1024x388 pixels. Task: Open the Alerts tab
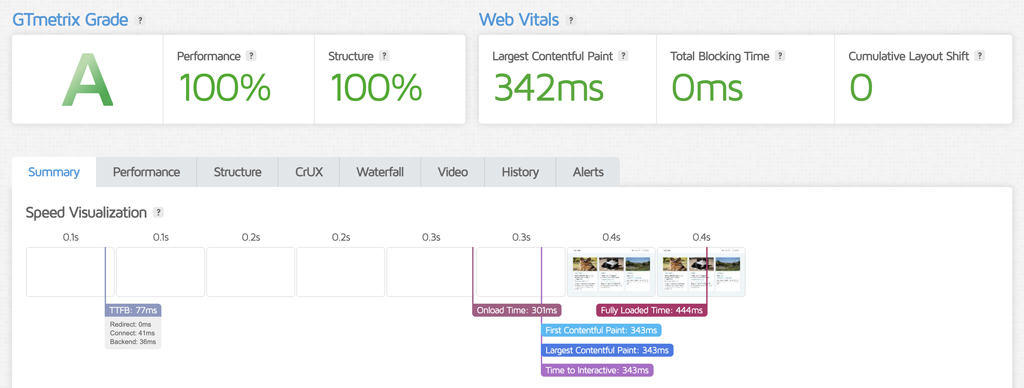588,172
